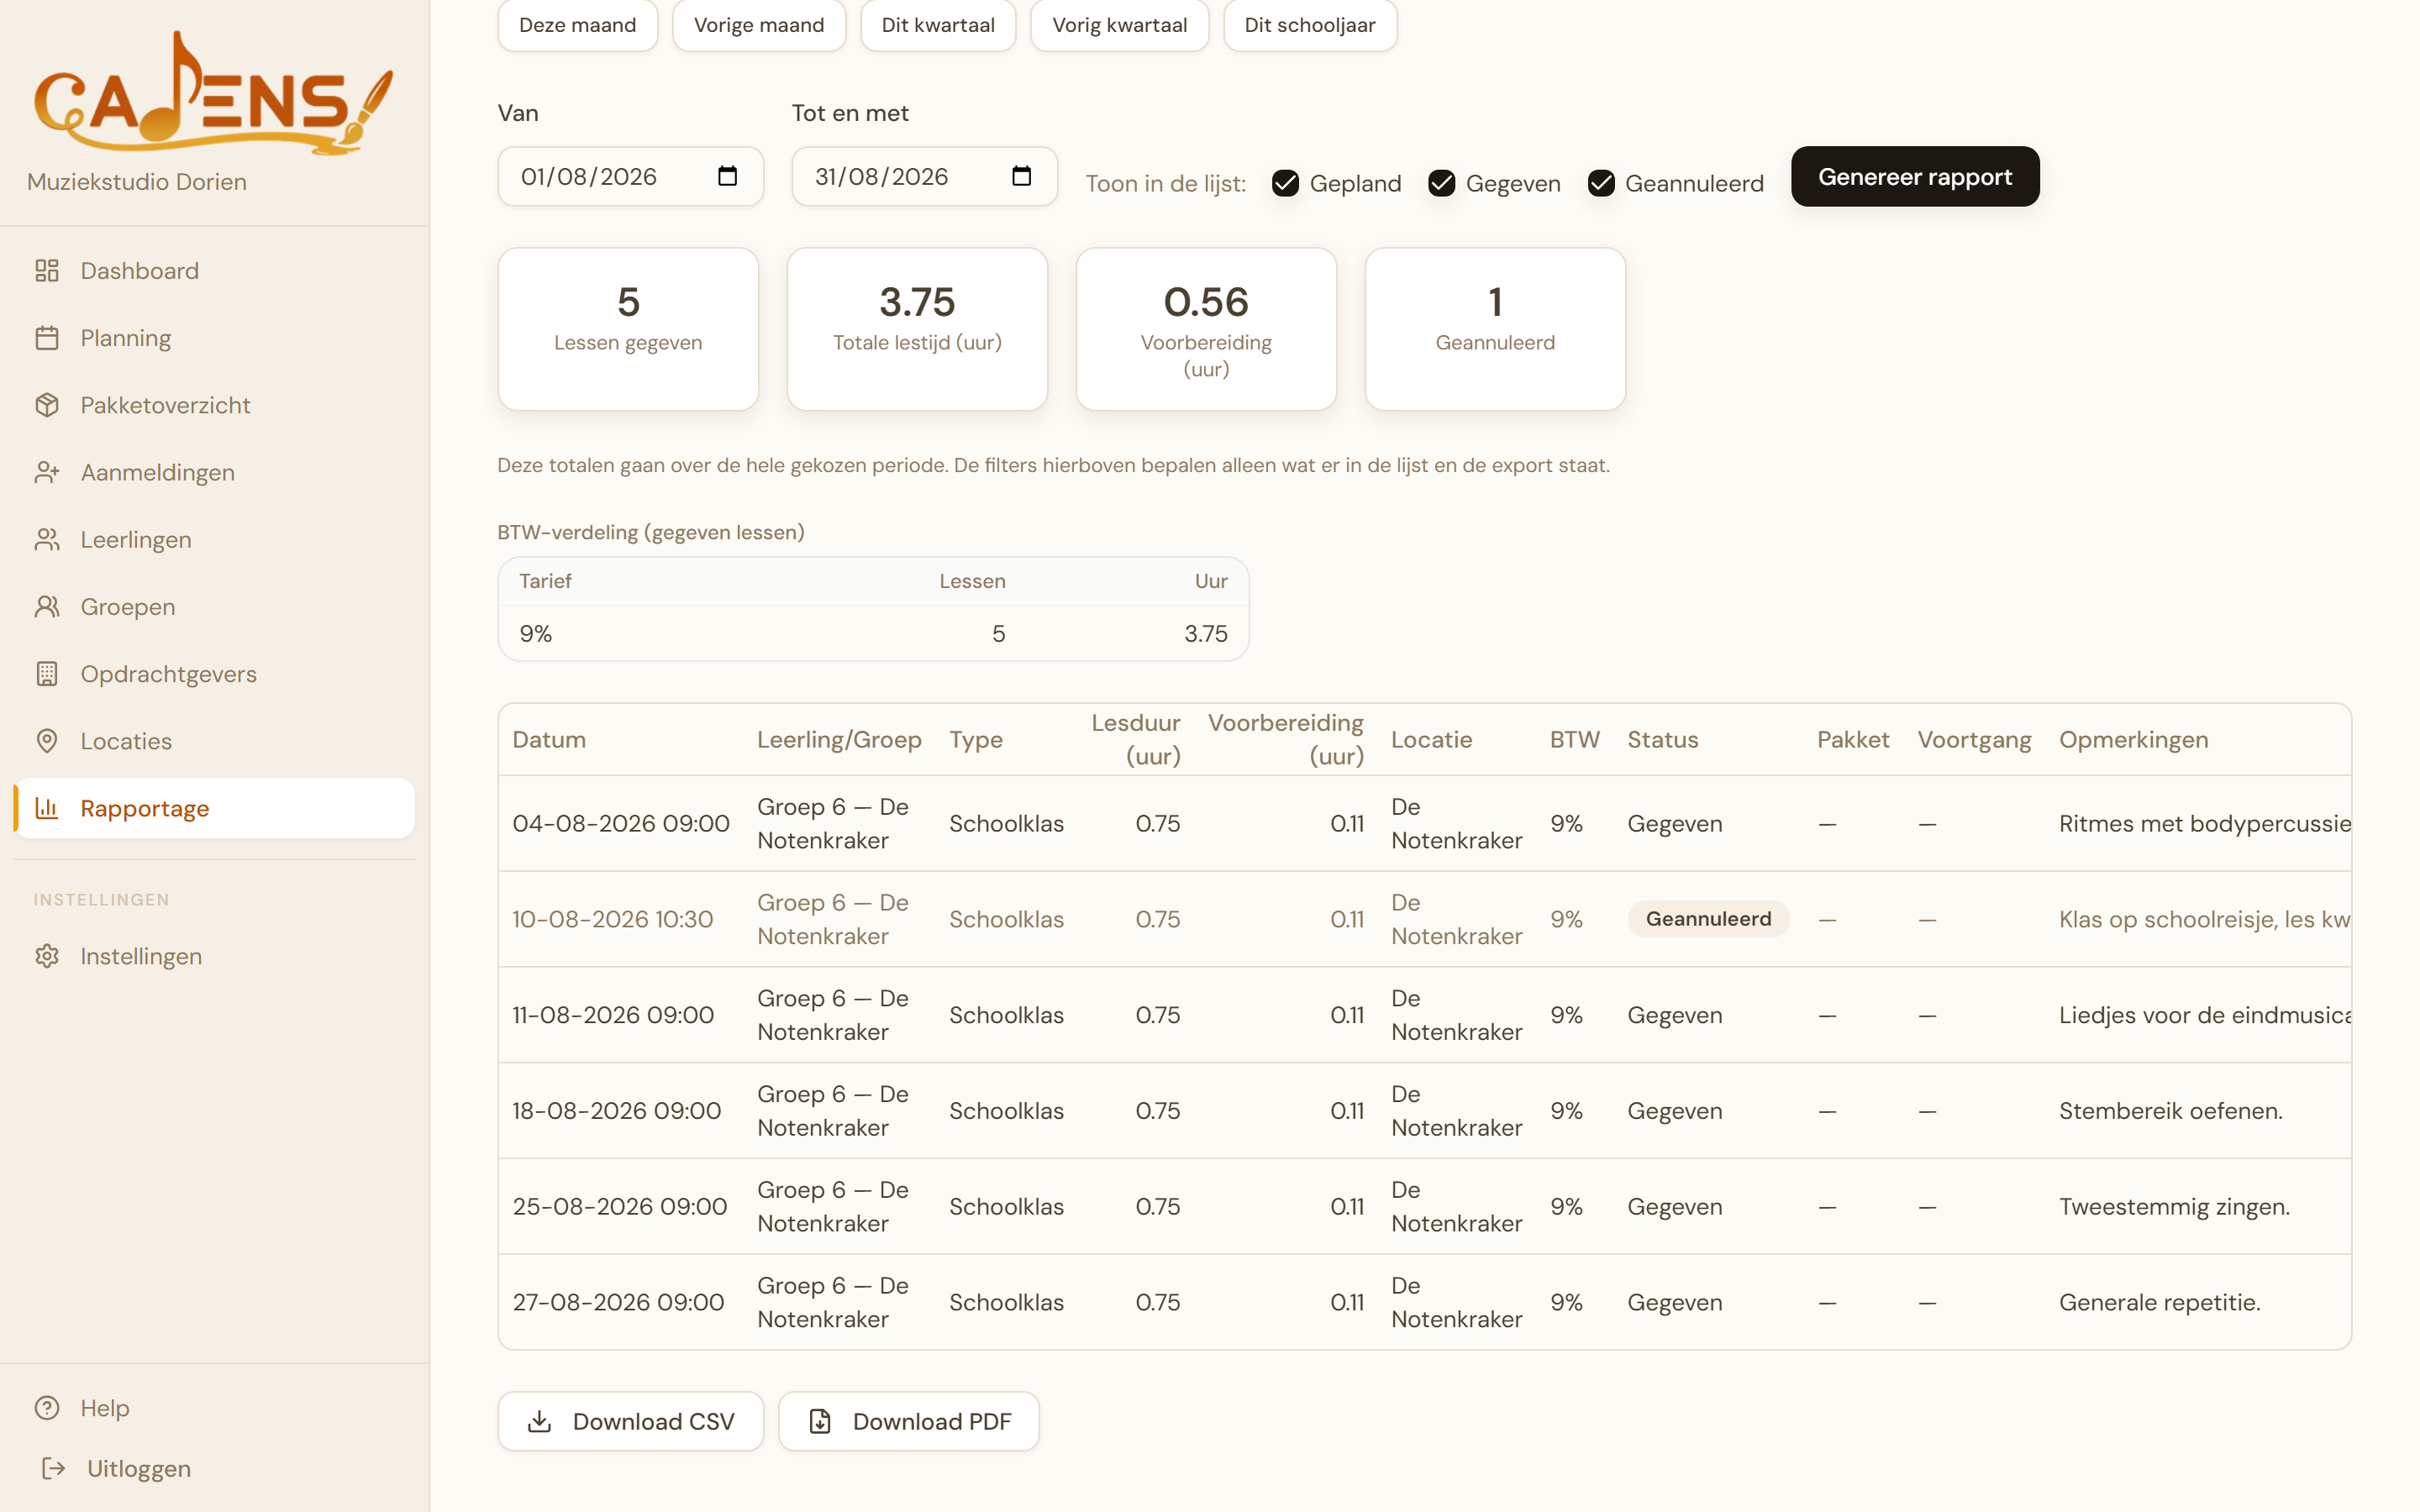Download the report as PDF
This screenshot has width=2420, height=1512.
908,1421
